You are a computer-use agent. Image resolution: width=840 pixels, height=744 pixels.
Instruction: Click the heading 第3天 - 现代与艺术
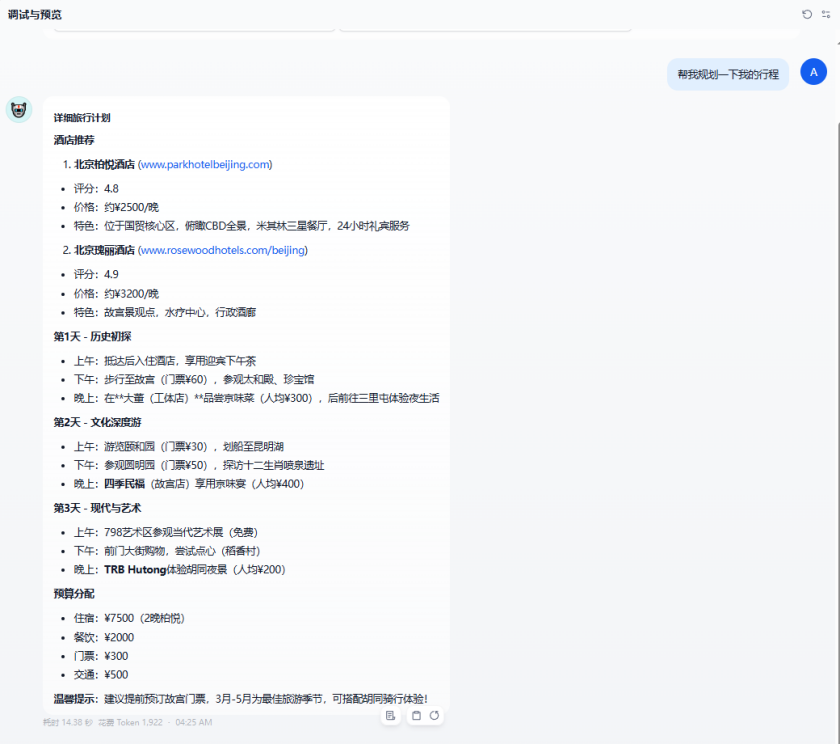click(x=98, y=508)
